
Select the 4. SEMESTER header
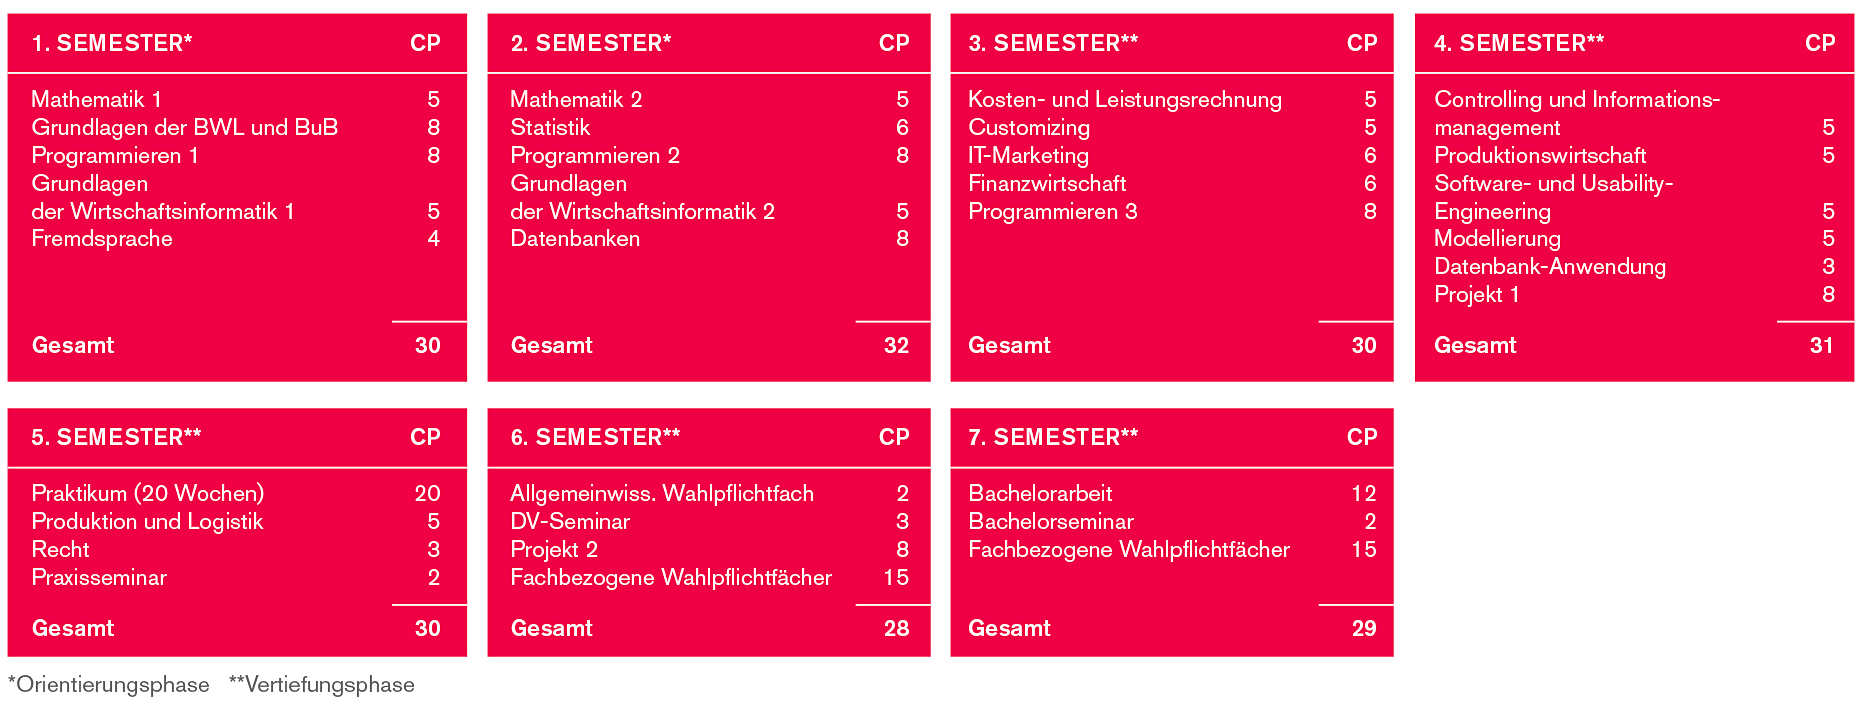(1519, 44)
